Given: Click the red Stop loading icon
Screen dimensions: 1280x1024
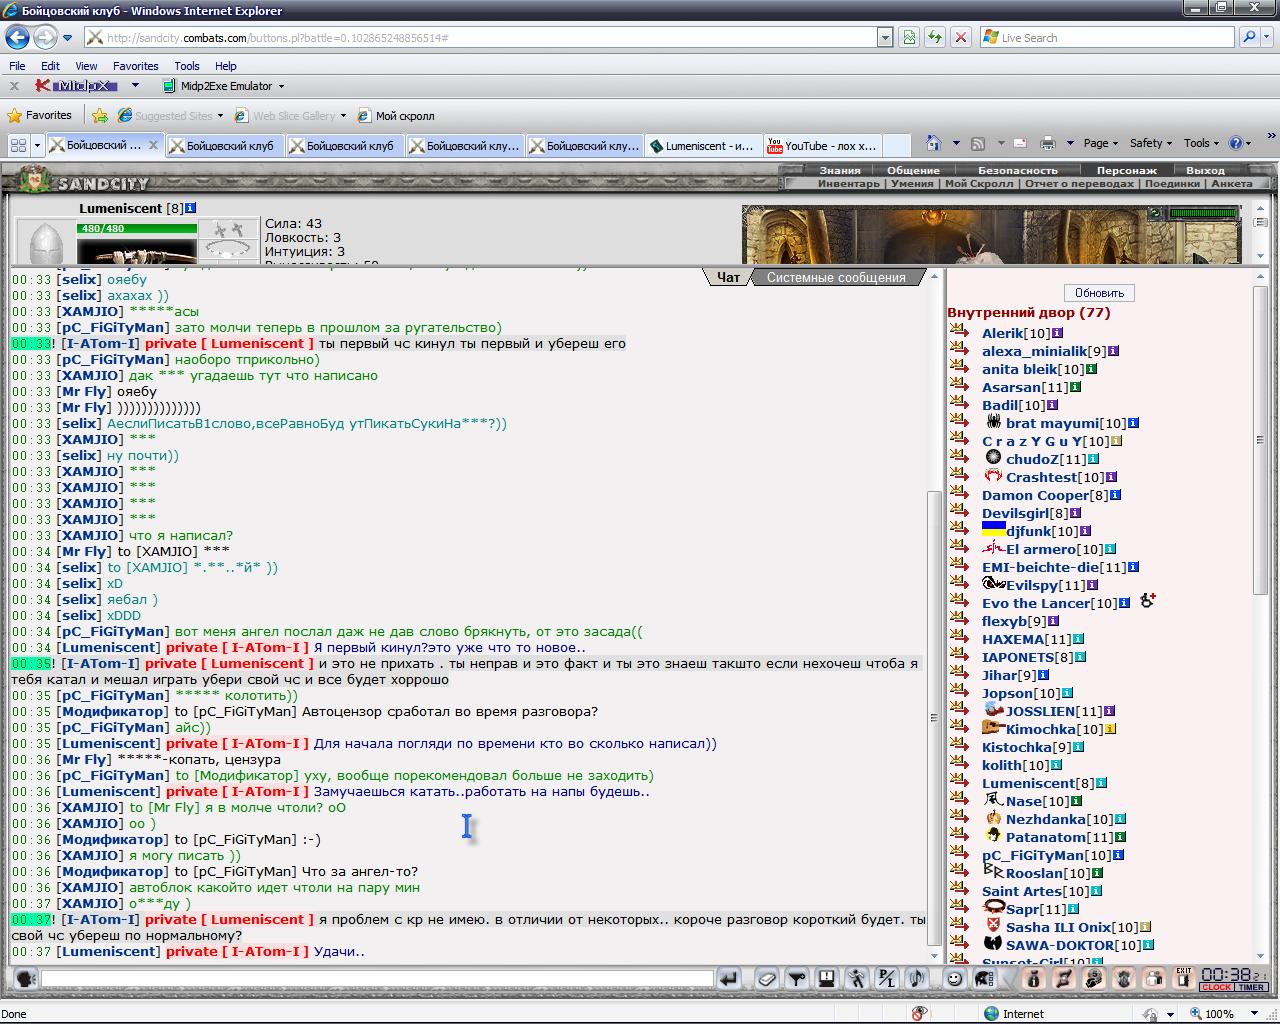Looking at the screenshot, I should pos(961,38).
